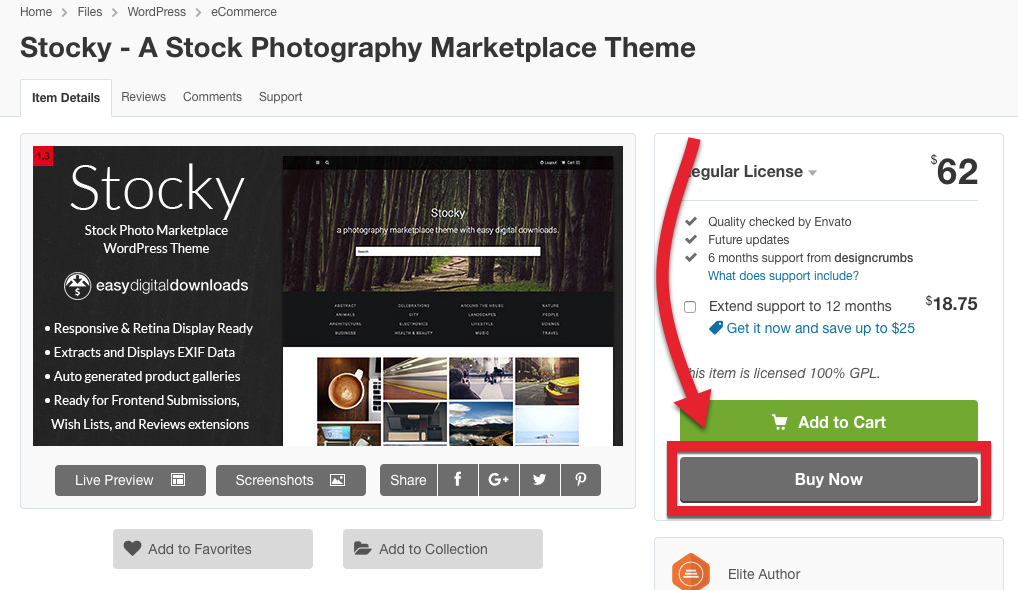Go to Home breadcrumb

coord(36,12)
